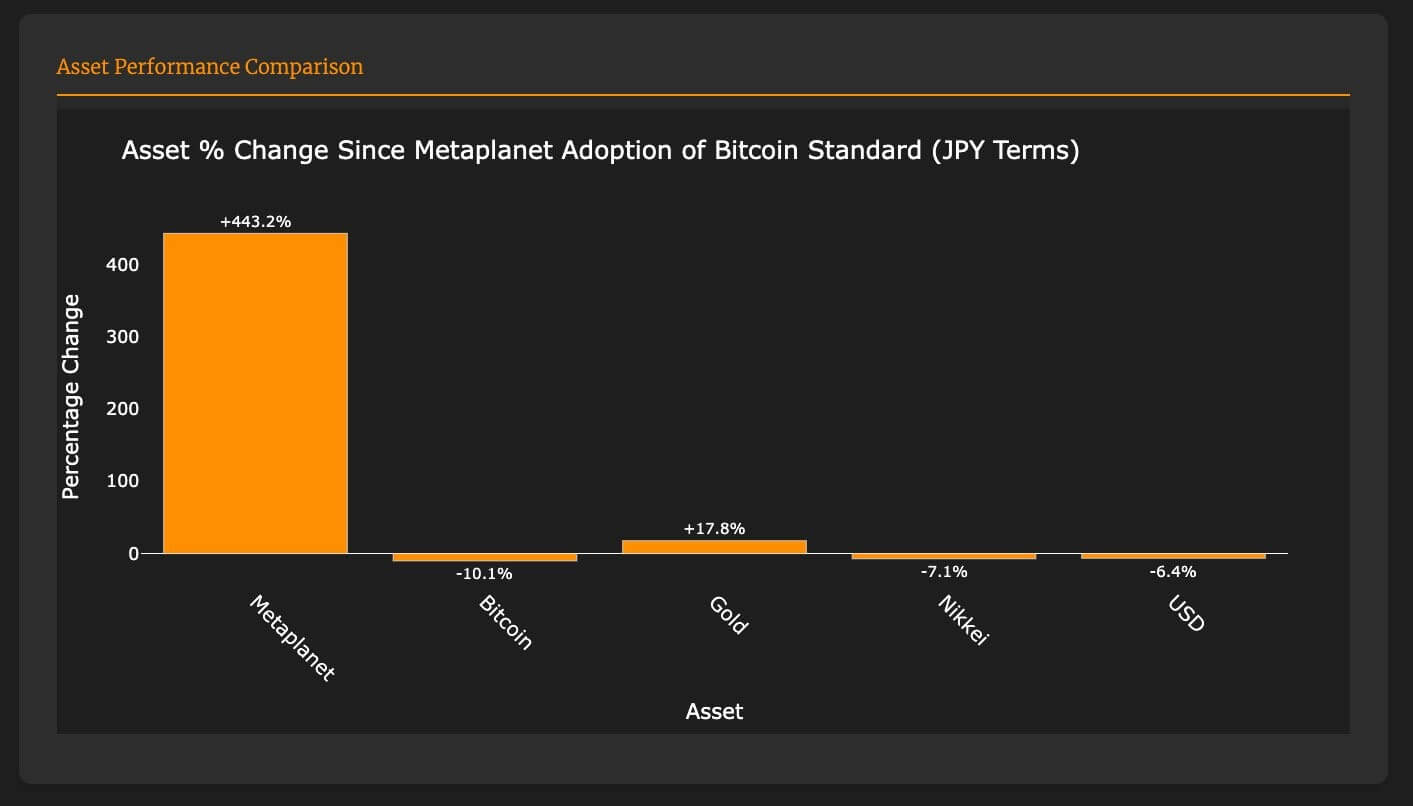The image size is (1413, 806).
Task: Select the Nikkei axis tick label
Action: click(963, 621)
